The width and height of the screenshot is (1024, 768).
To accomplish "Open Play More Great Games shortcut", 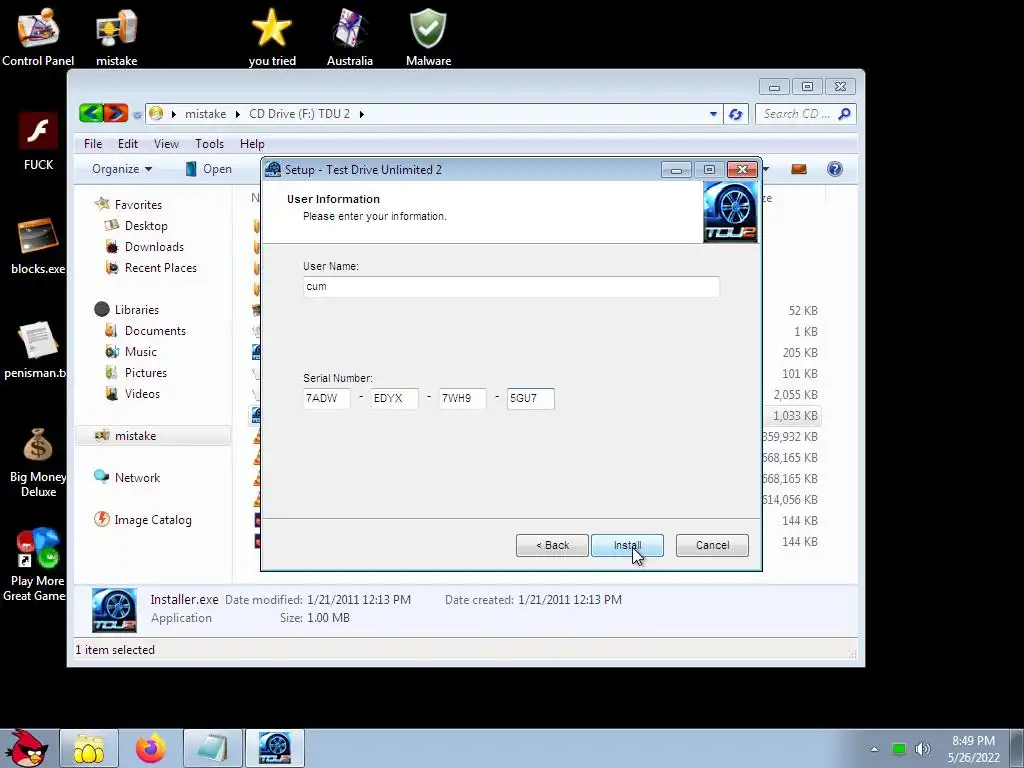I will pos(36,565).
